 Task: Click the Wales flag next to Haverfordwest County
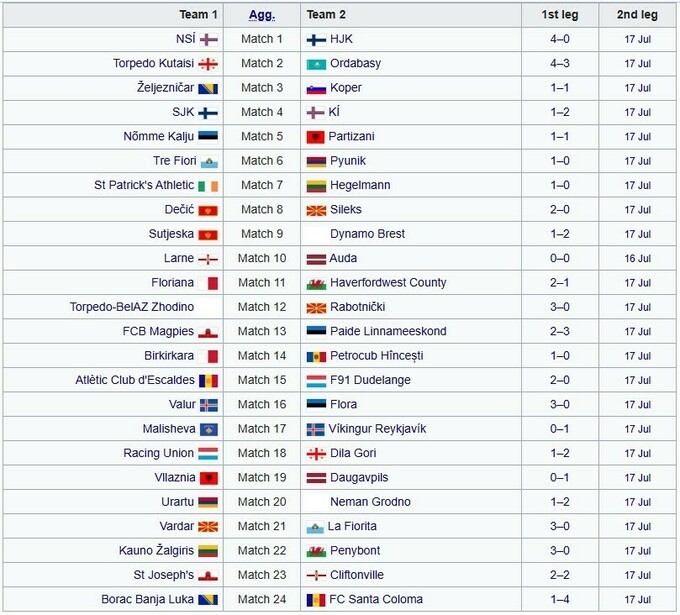pos(315,283)
